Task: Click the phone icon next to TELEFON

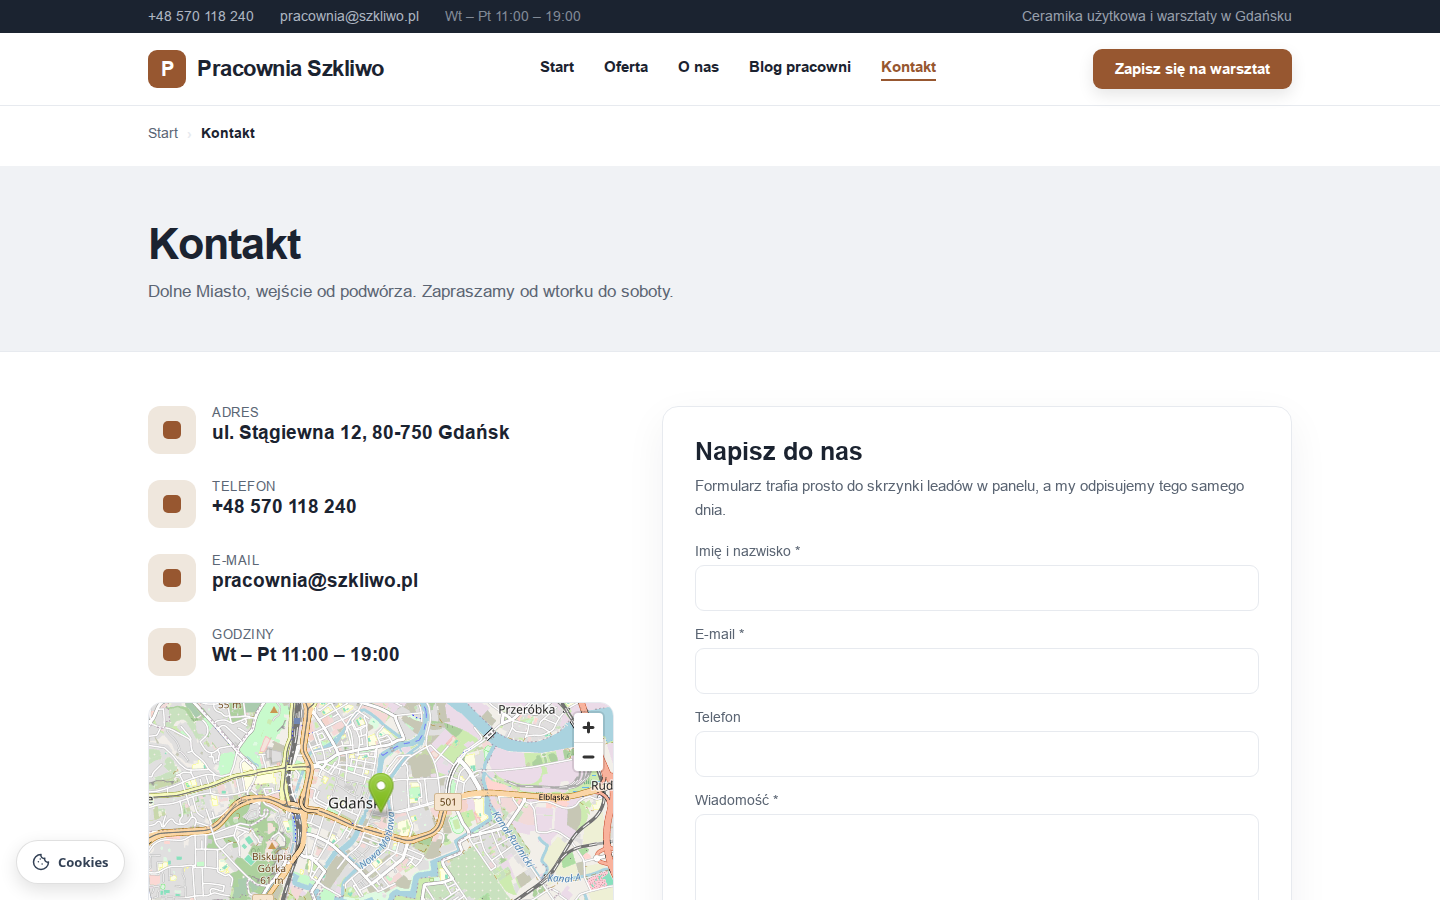Action: (x=172, y=504)
